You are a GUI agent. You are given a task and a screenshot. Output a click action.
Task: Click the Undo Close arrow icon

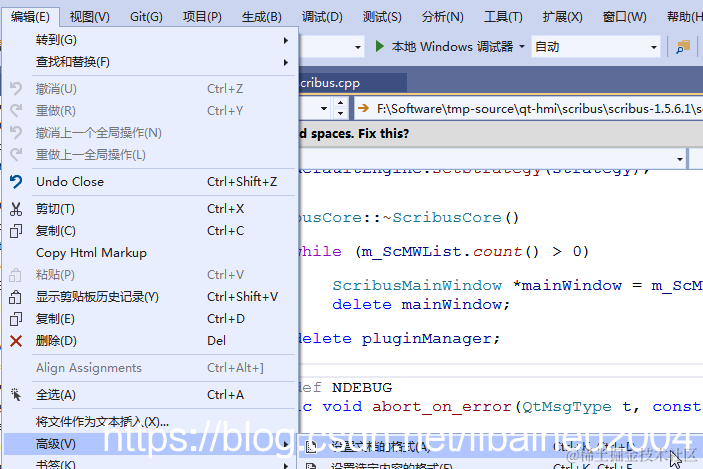(16, 182)
